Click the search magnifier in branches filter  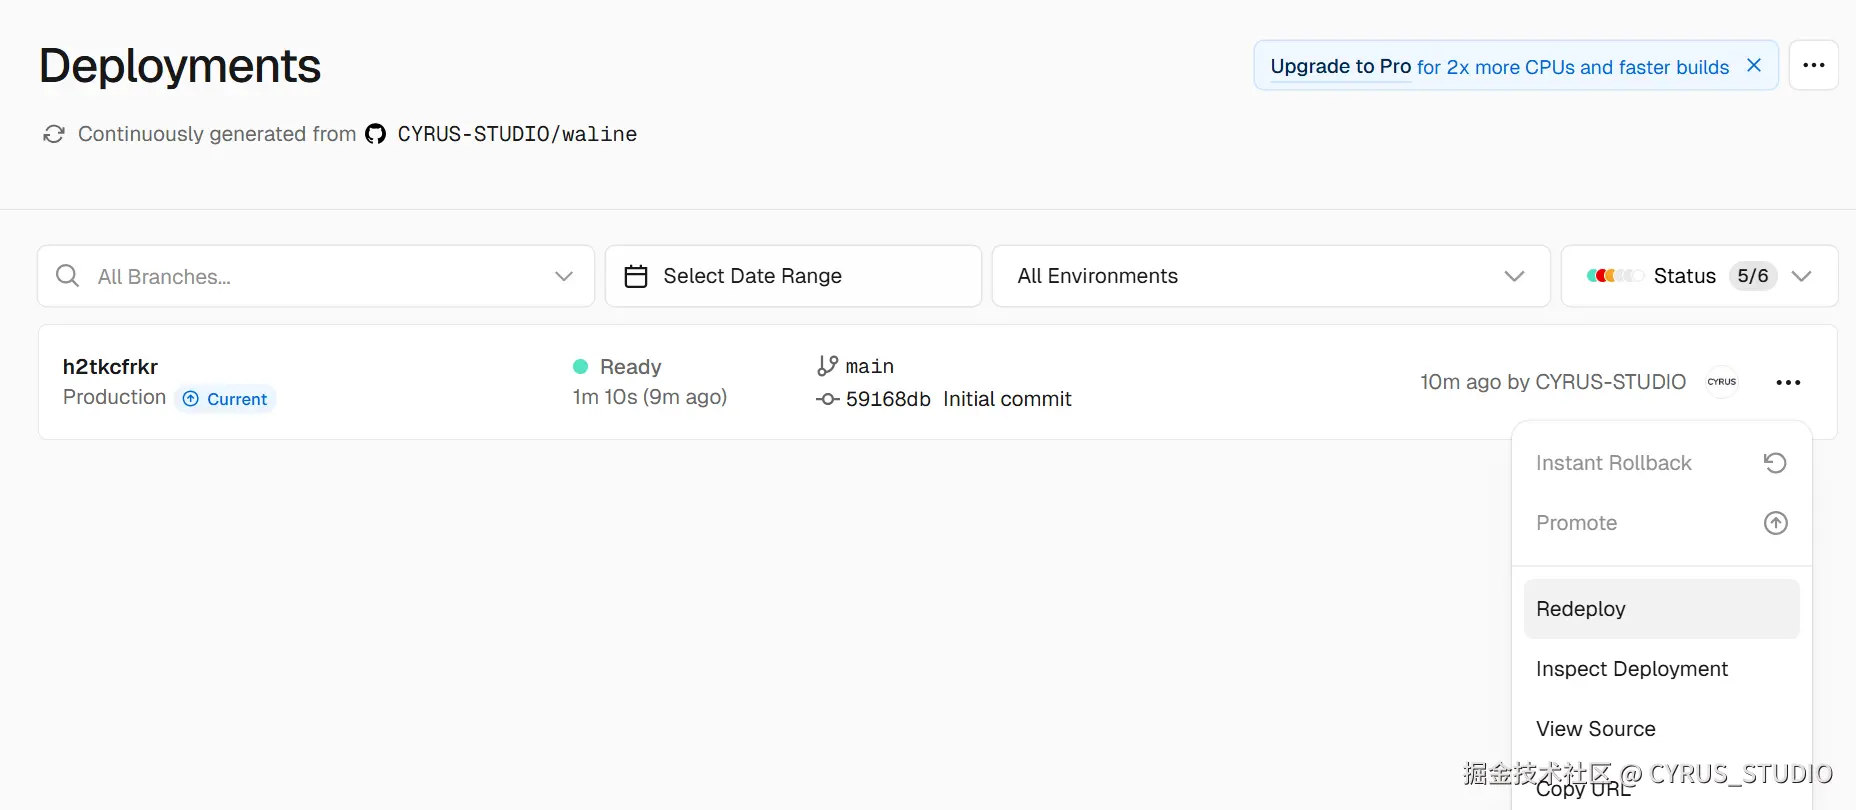click(67, 276)
